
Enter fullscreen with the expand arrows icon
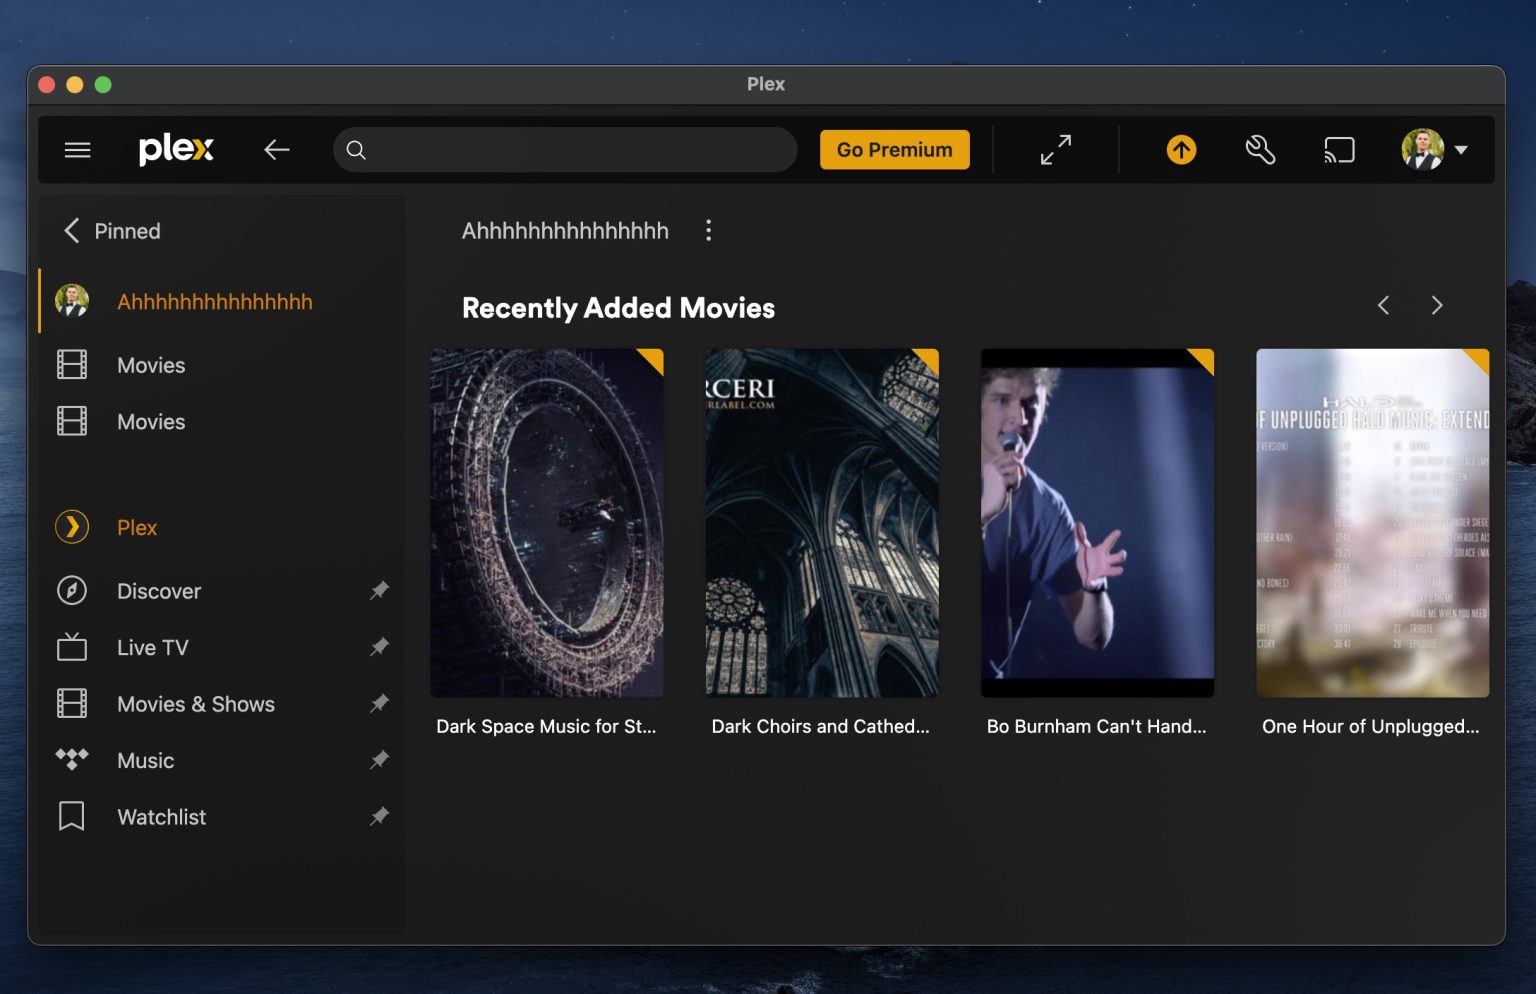(1054, 149)
